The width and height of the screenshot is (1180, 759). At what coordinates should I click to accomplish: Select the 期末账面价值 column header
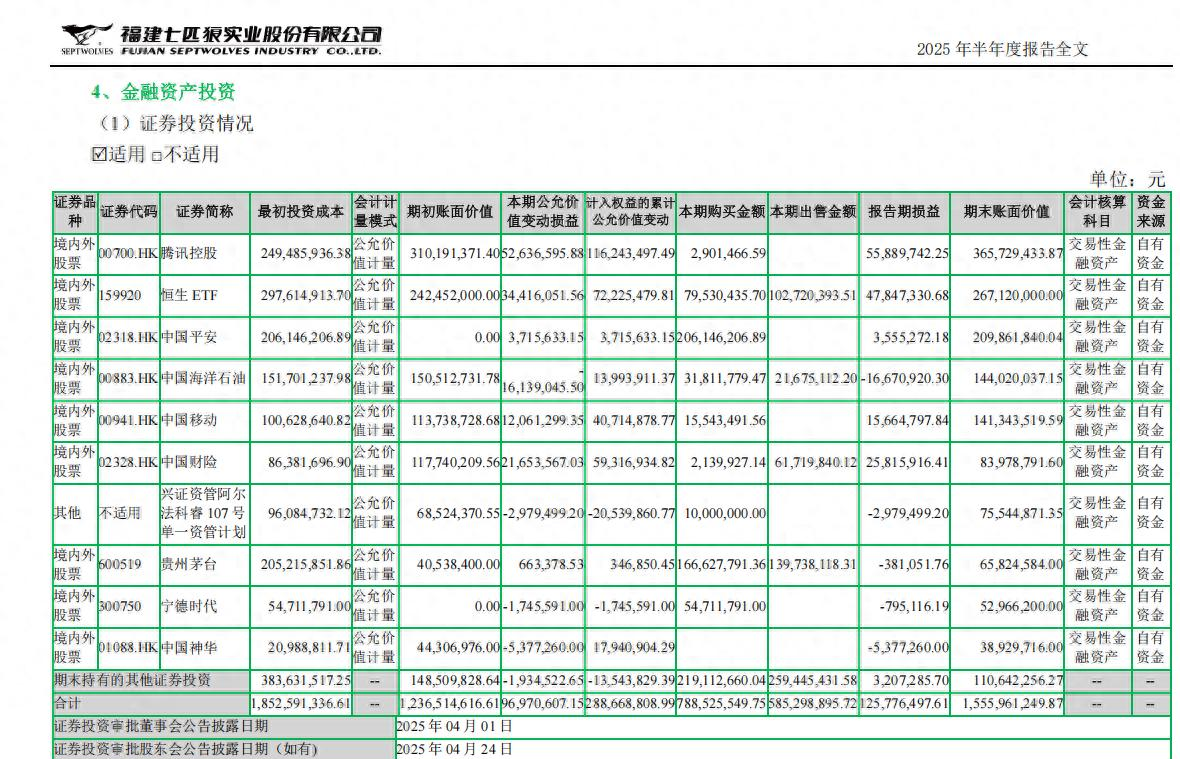[x=1007, y=212]
